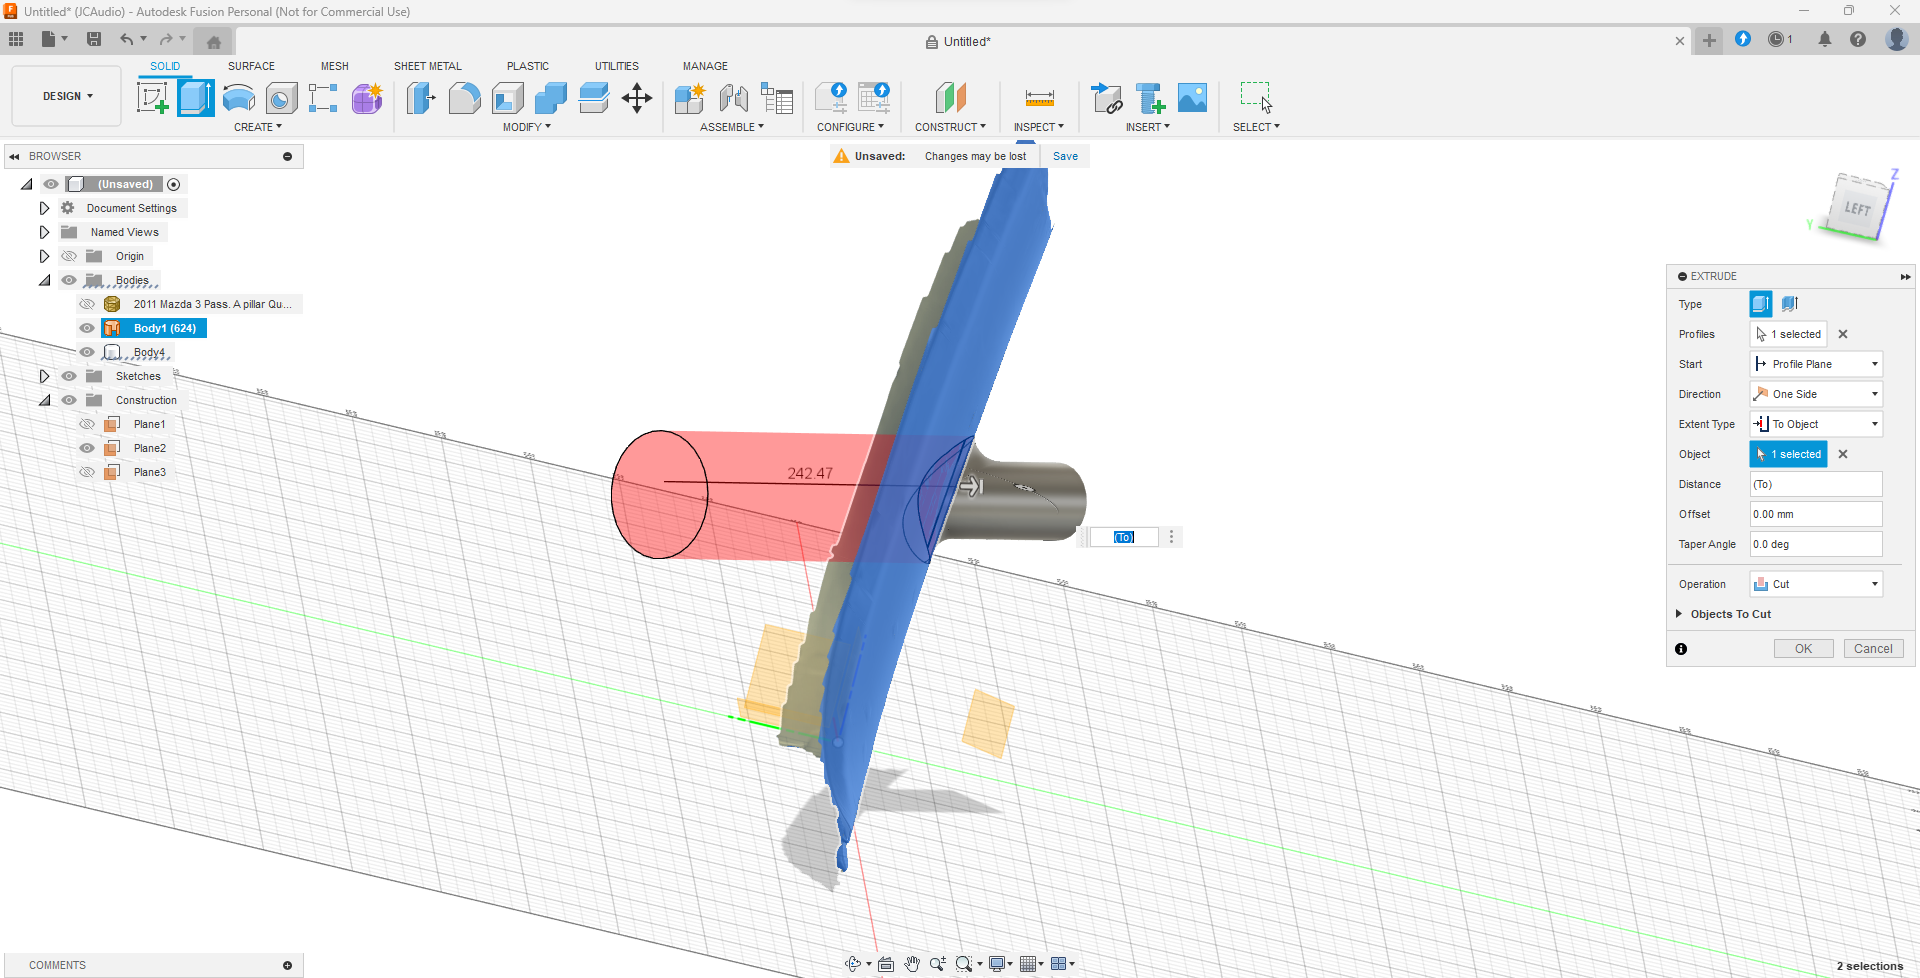Image resolution: width=1920 pixels, height=978 pixels.
Task: Open the Press Pull tool
Action: coord(421,98)
